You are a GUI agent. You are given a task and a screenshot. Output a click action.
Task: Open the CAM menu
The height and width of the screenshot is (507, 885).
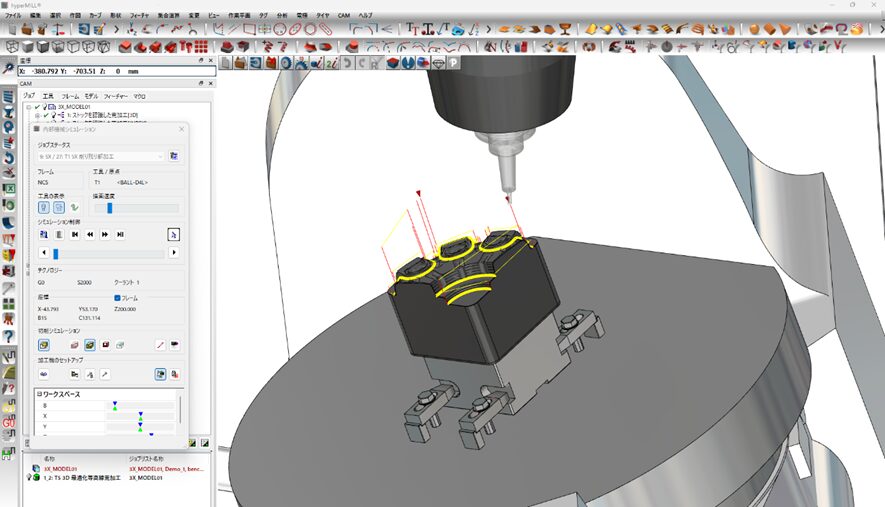point(343,17)
